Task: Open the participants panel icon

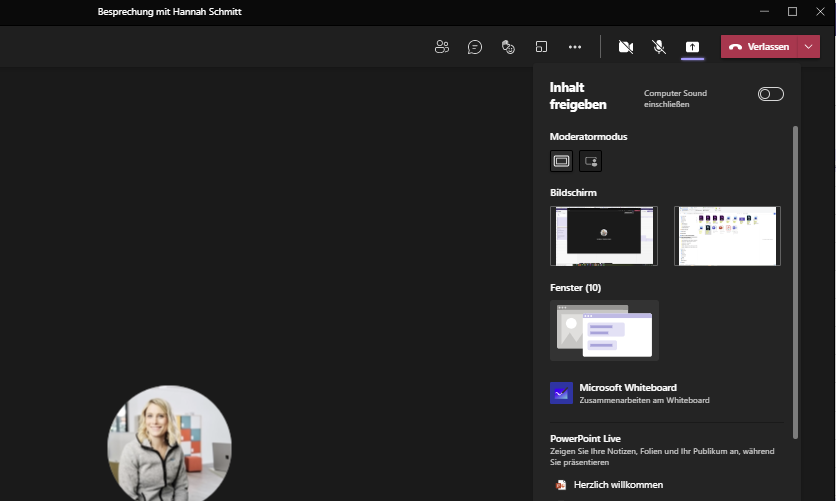Action: (441, 47)
